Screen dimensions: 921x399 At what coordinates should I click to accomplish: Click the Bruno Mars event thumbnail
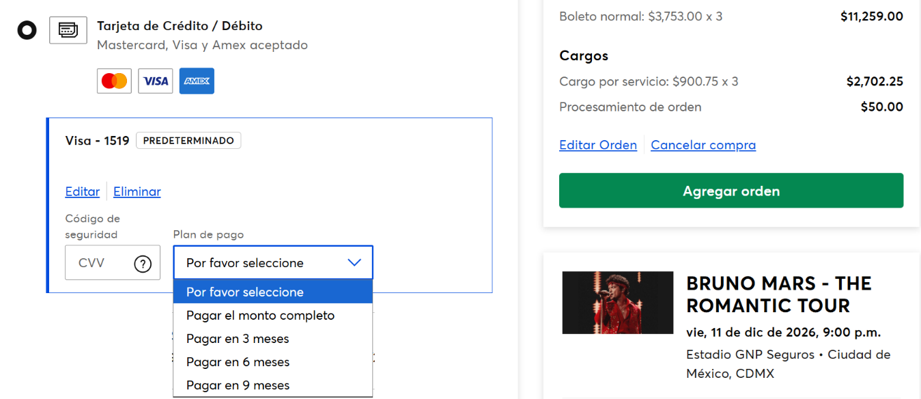coord(617,303)
